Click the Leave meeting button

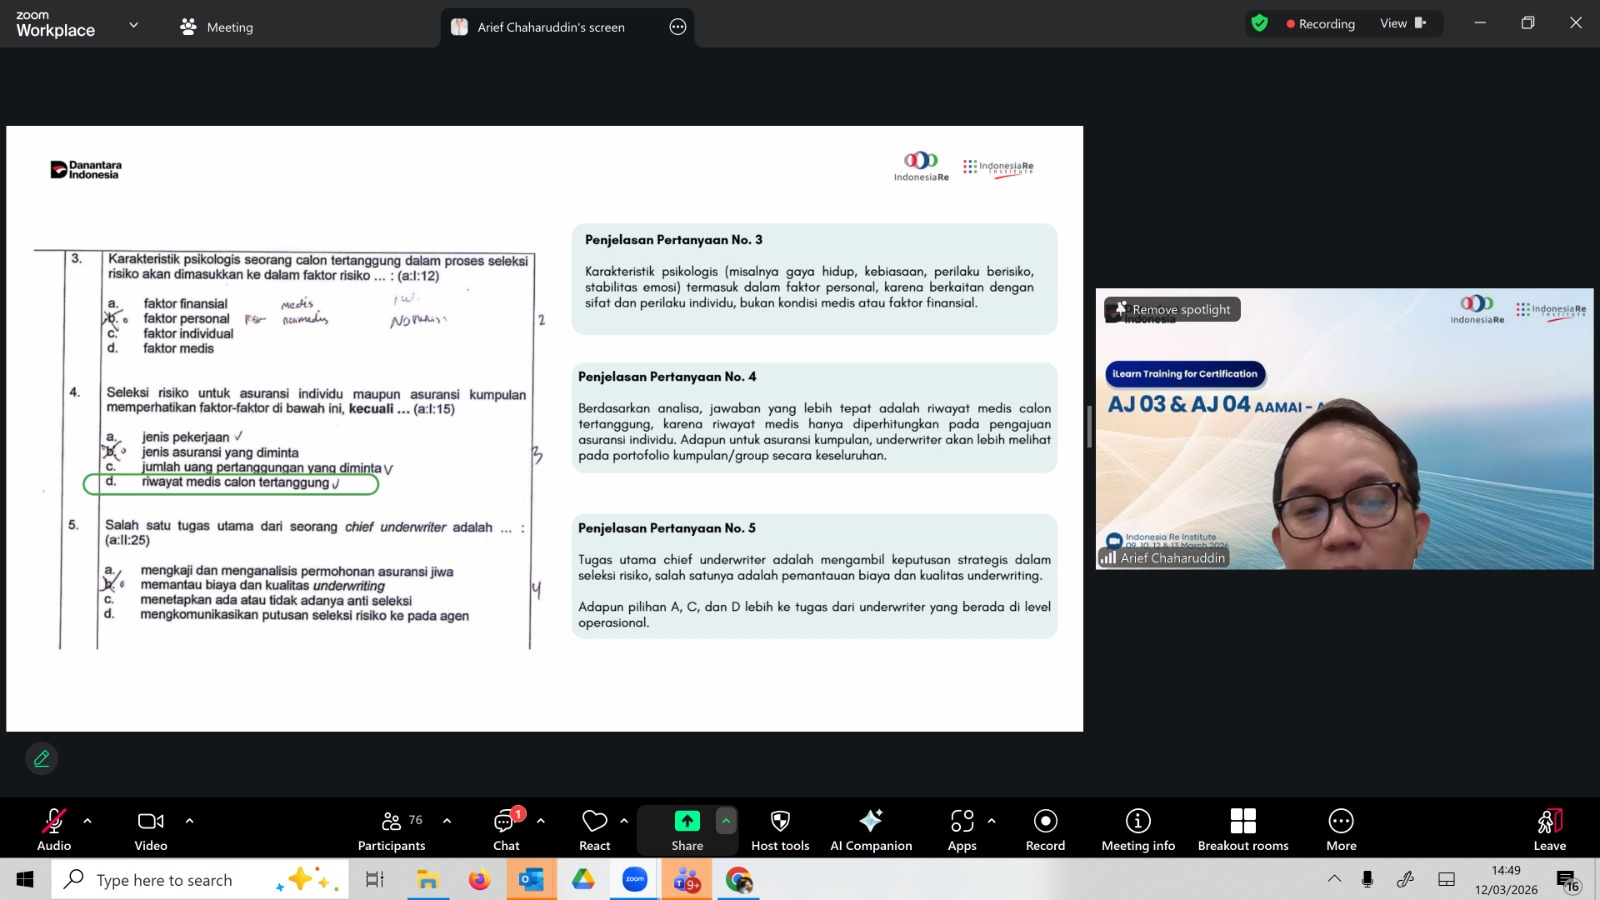pyautogui.click(x=1549, y=830)
